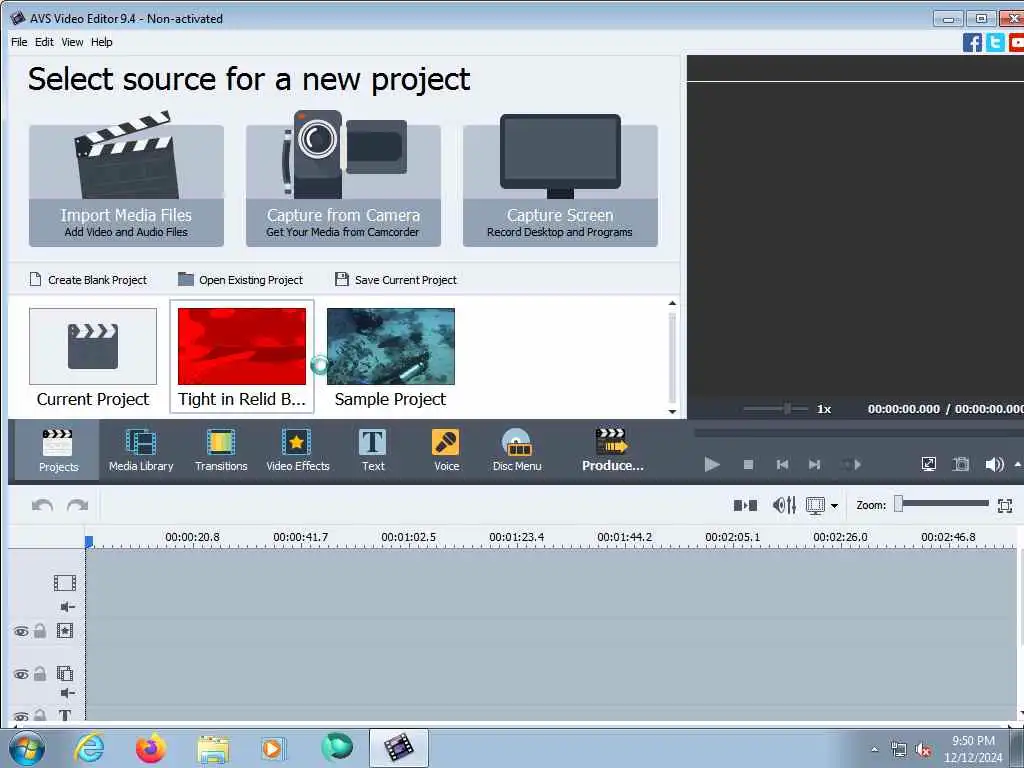The image size is (1024, 768).
Task: Open the Projects panel
Action: (57, 450)
